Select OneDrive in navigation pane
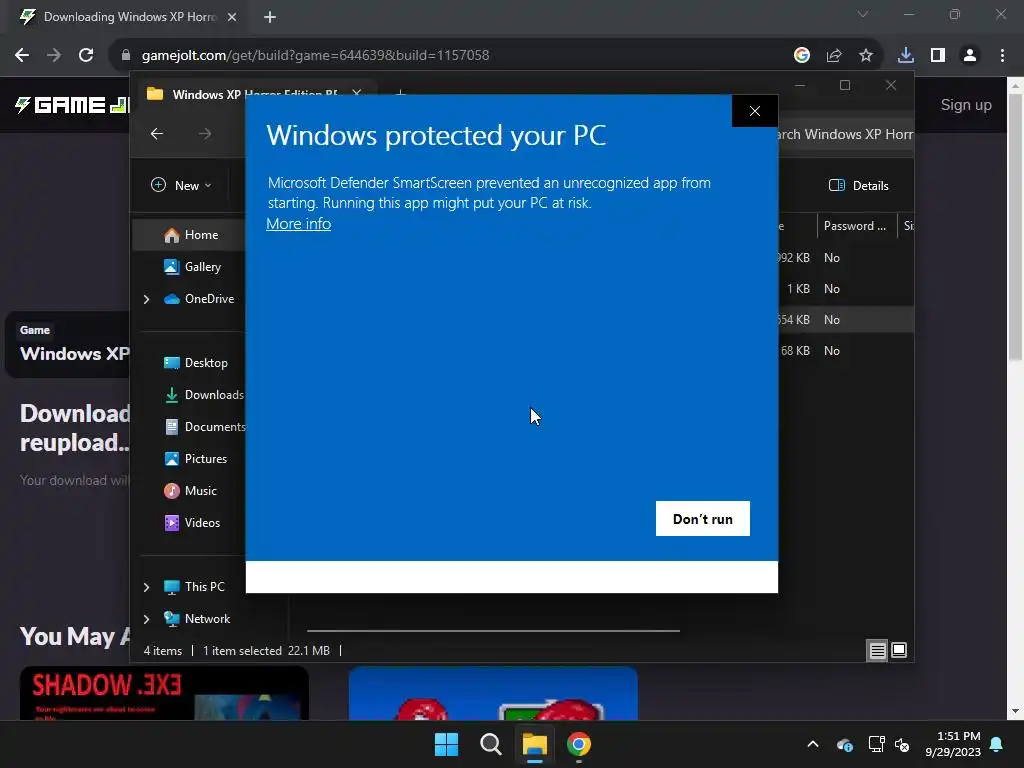The image size is (1024, 768). coord(199,298)
